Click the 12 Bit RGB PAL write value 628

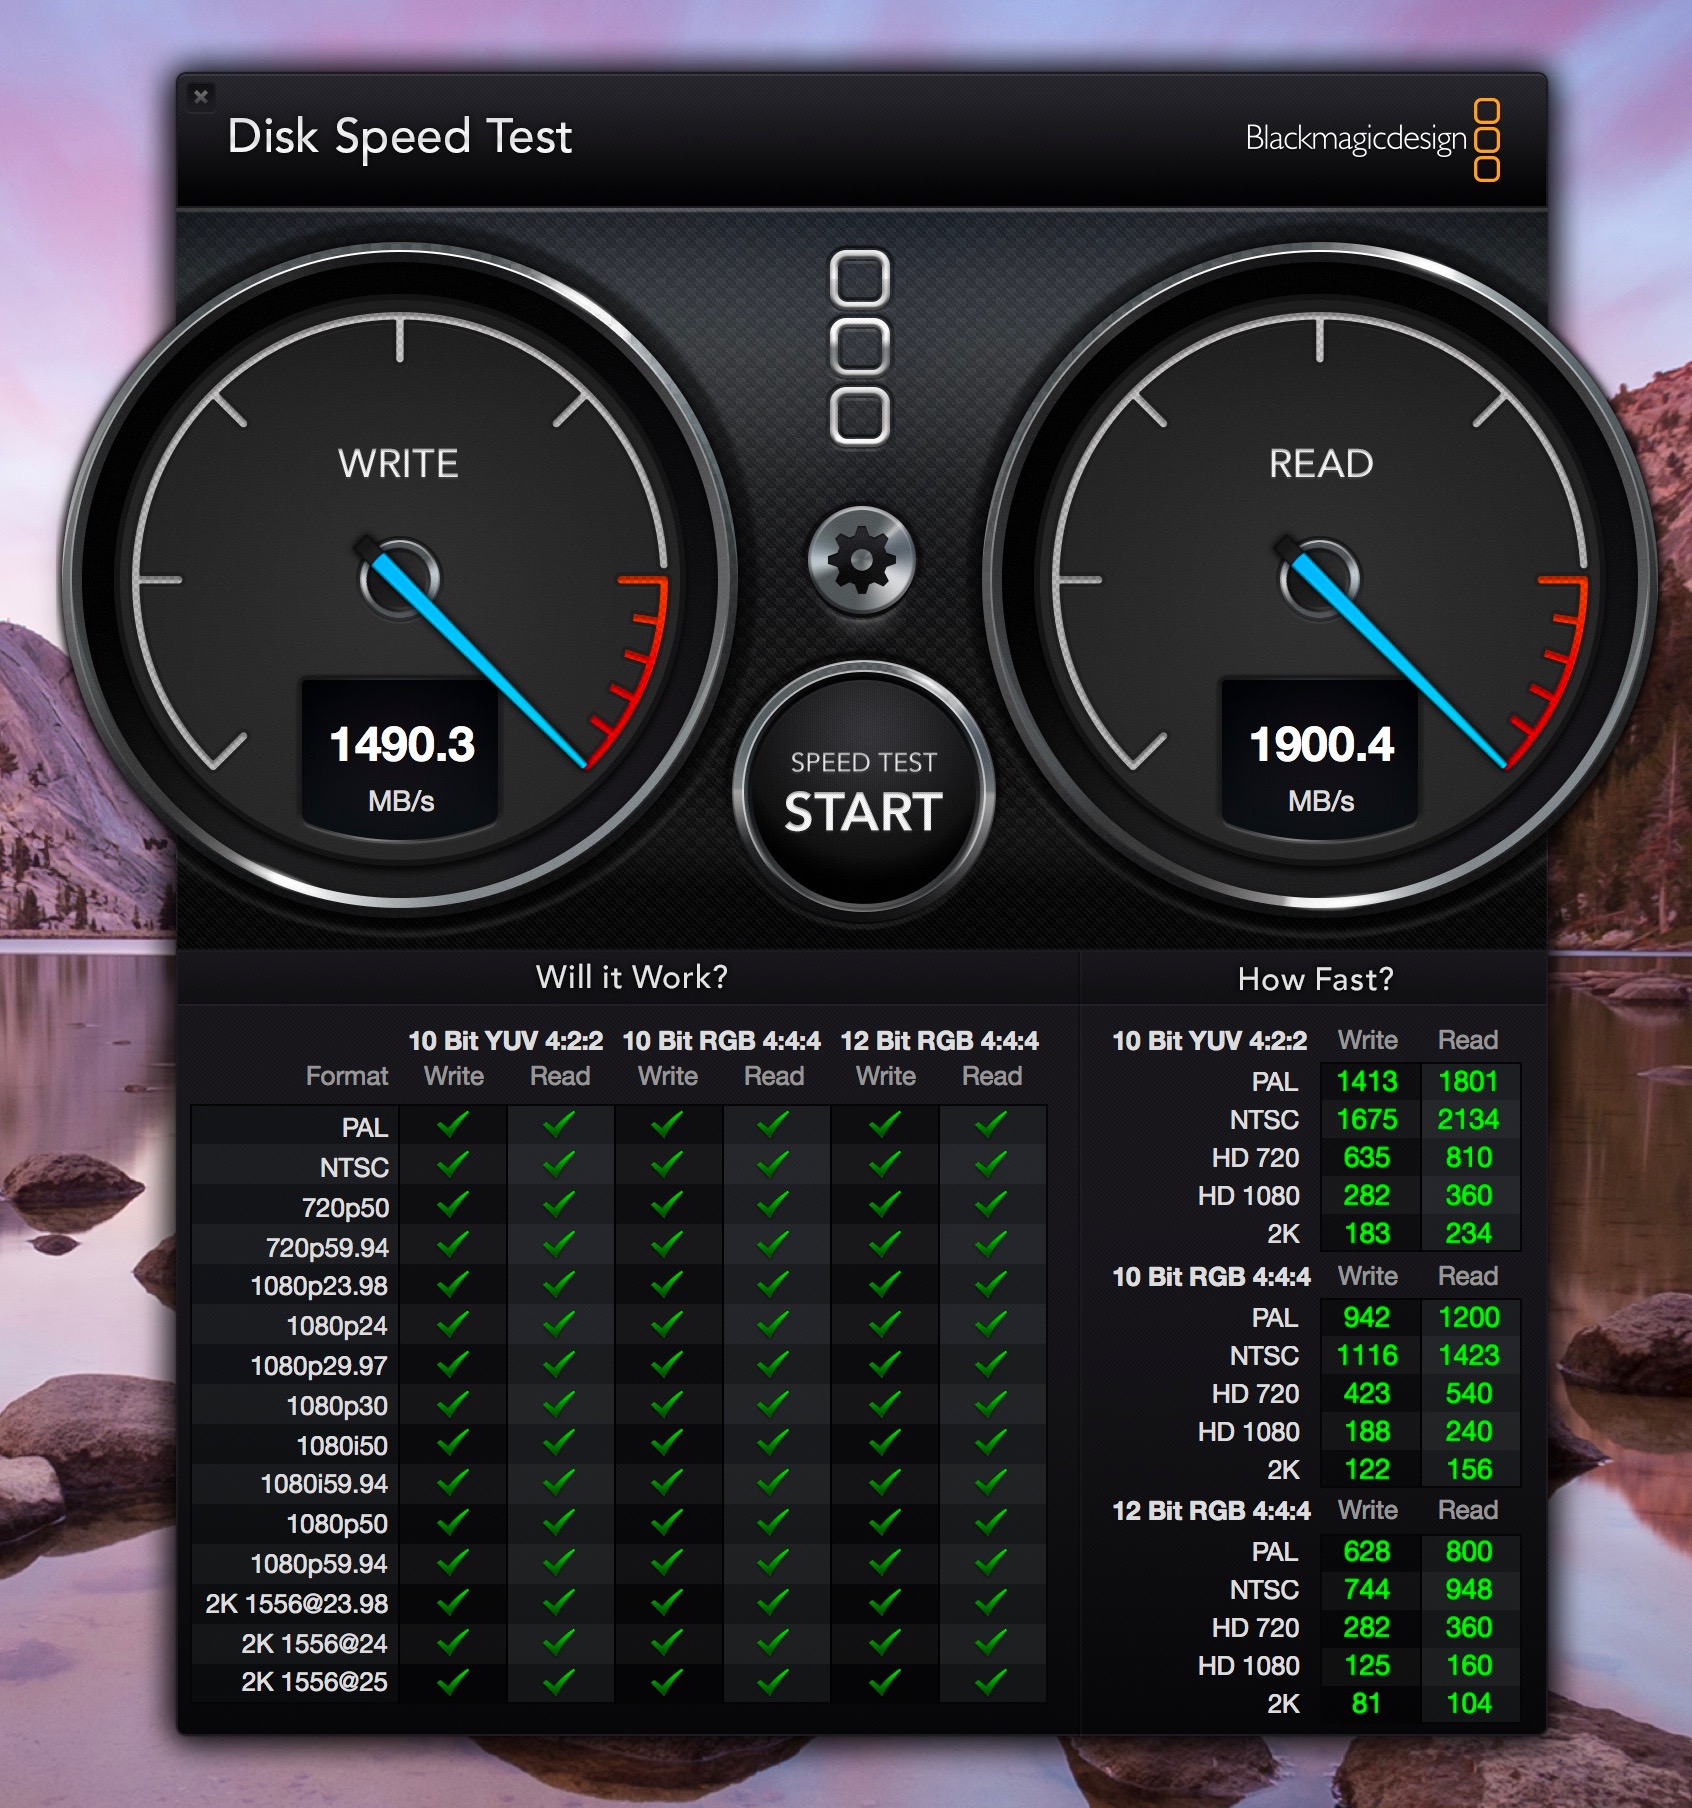tap(1367, 1551)
